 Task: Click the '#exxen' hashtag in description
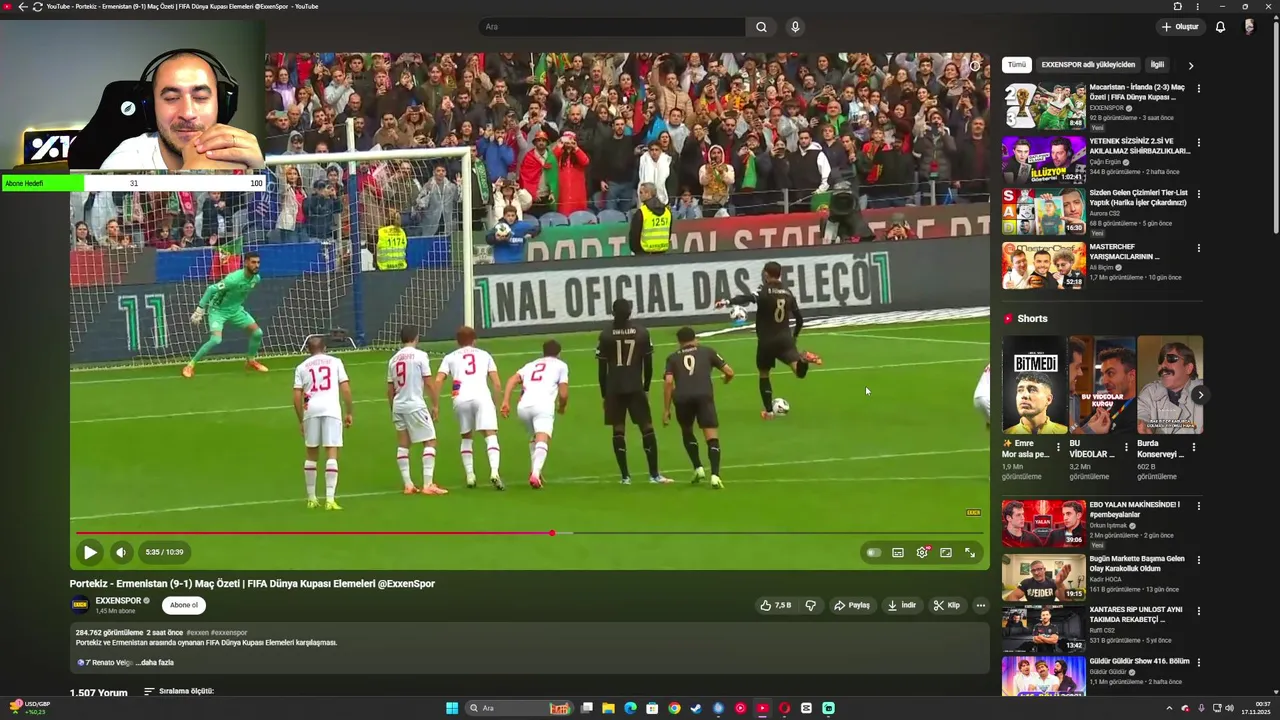coord(198,633)
